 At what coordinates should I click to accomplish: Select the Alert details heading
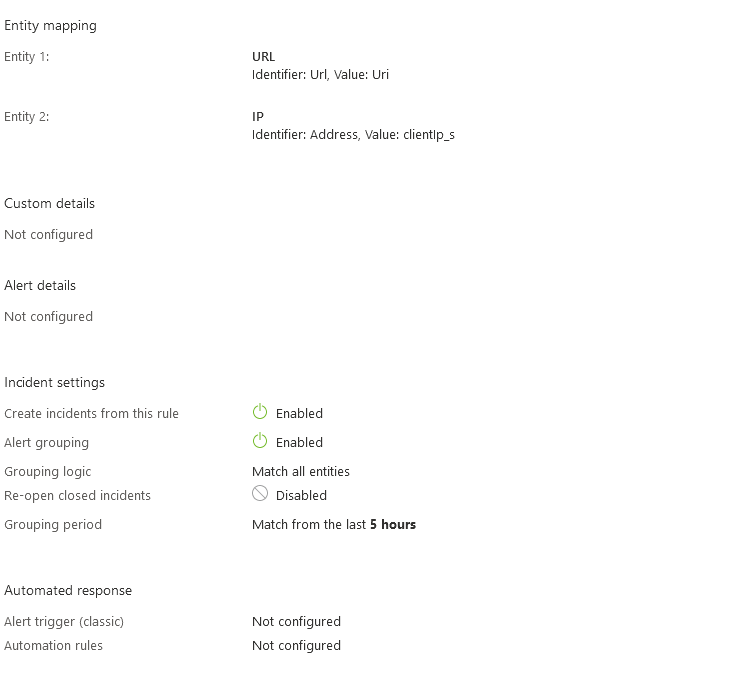[40, 286]
